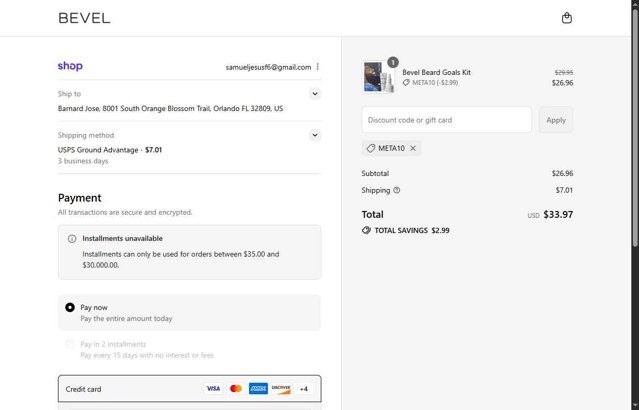The width and height of the screenshot is (639, 410).
Task: Open account options menu beside email
Action: 317,67
